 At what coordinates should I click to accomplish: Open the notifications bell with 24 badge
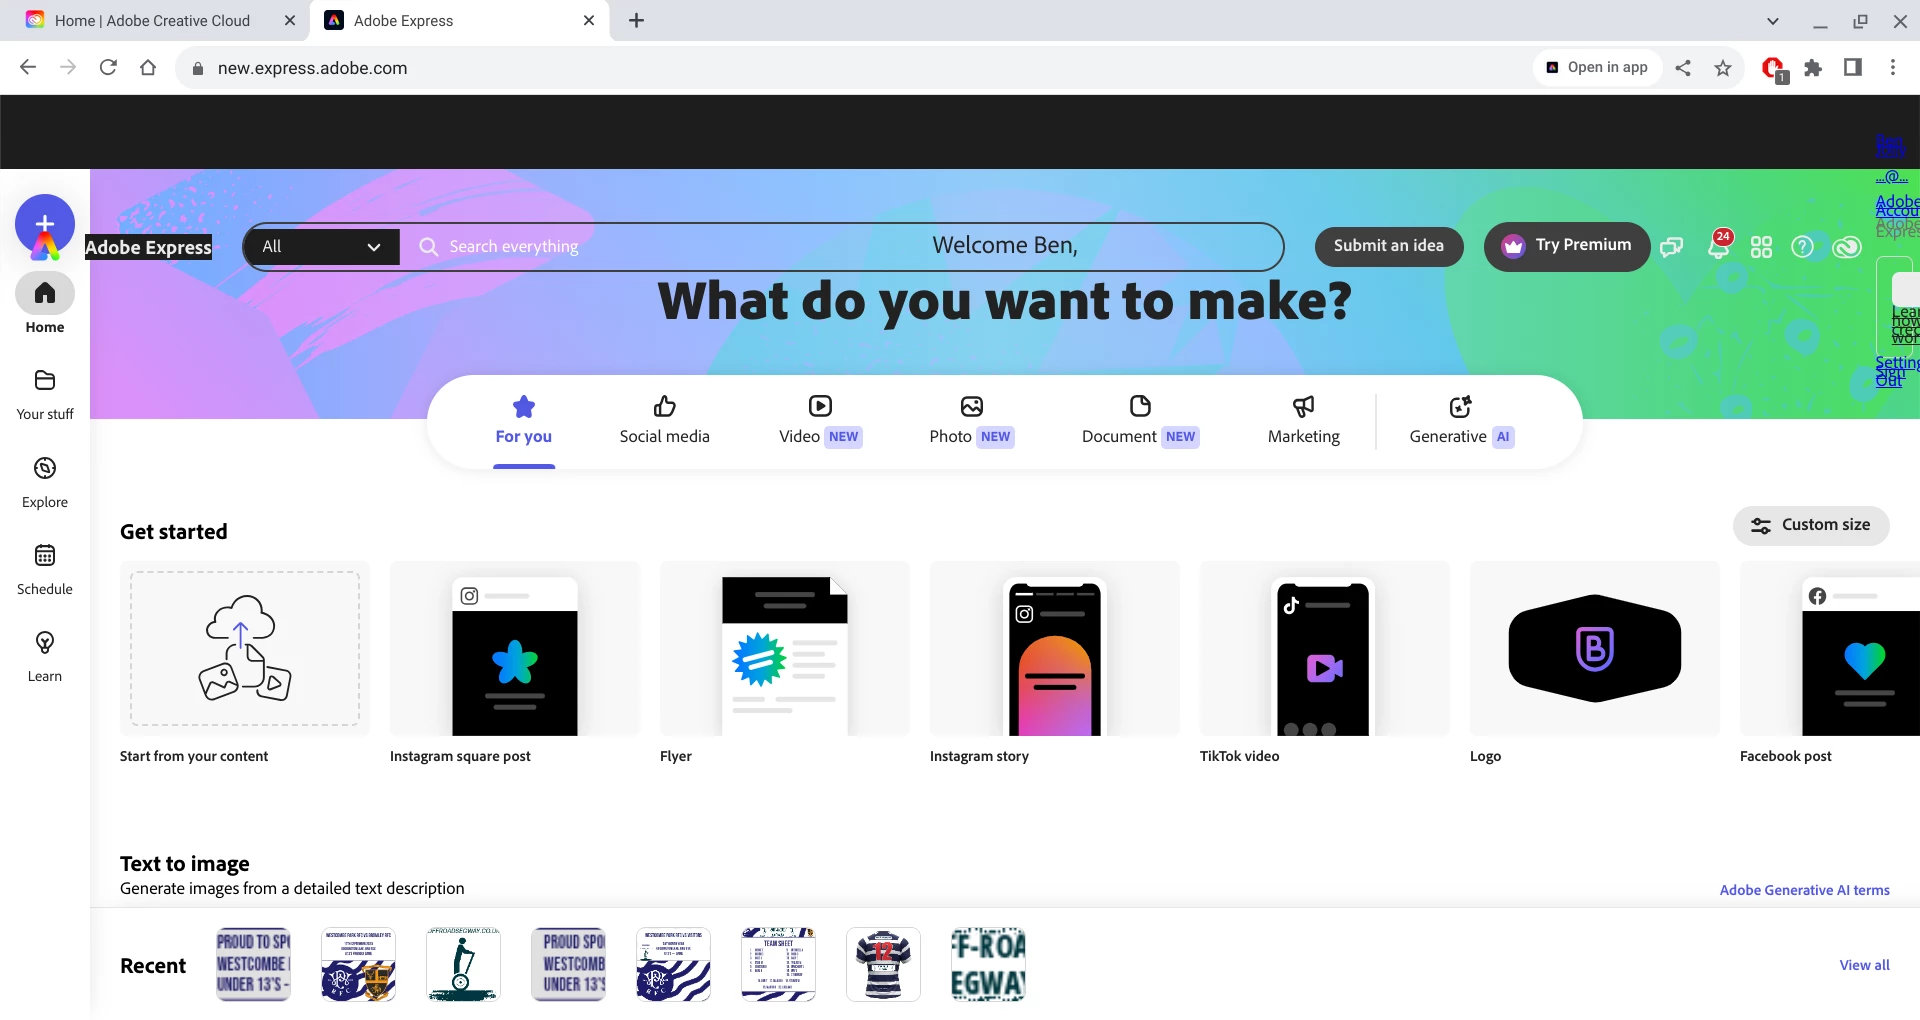pos(1719,245)
